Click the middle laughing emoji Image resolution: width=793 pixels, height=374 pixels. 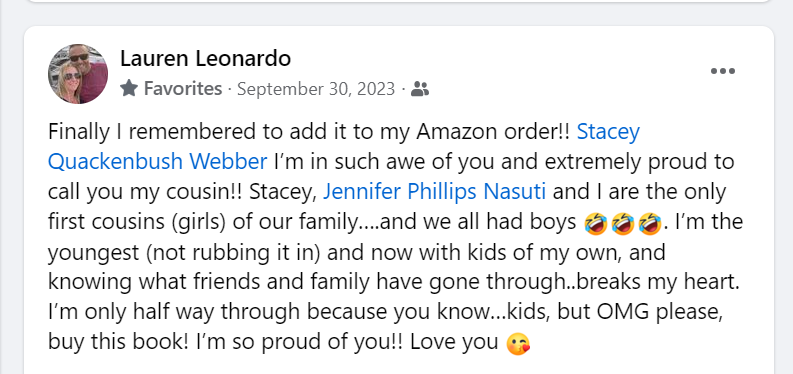pos(623,223)
